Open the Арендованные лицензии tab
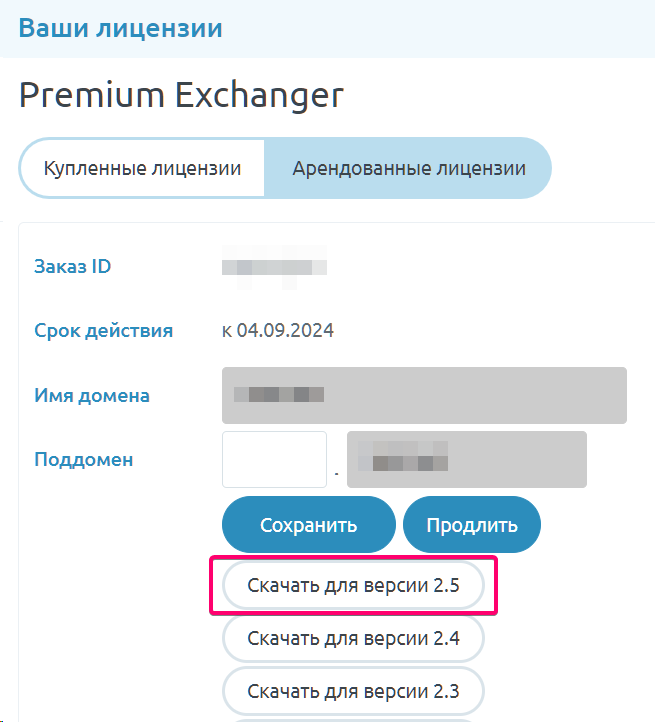 (x=408, y=168)
